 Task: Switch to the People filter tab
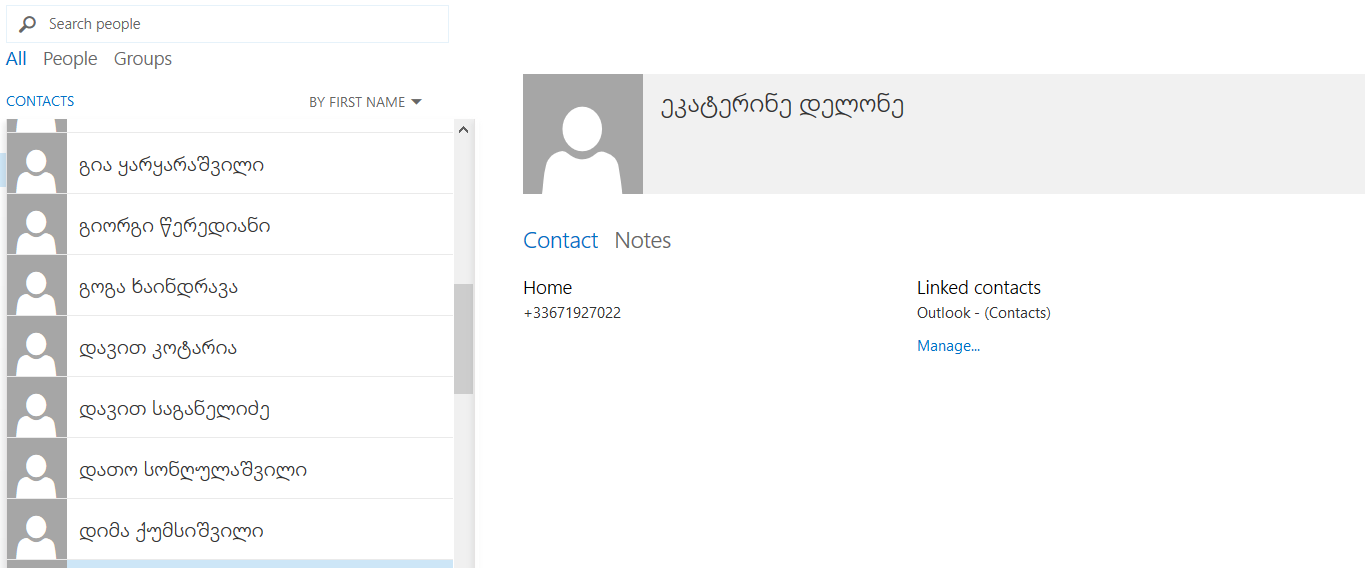click(70, 59)
